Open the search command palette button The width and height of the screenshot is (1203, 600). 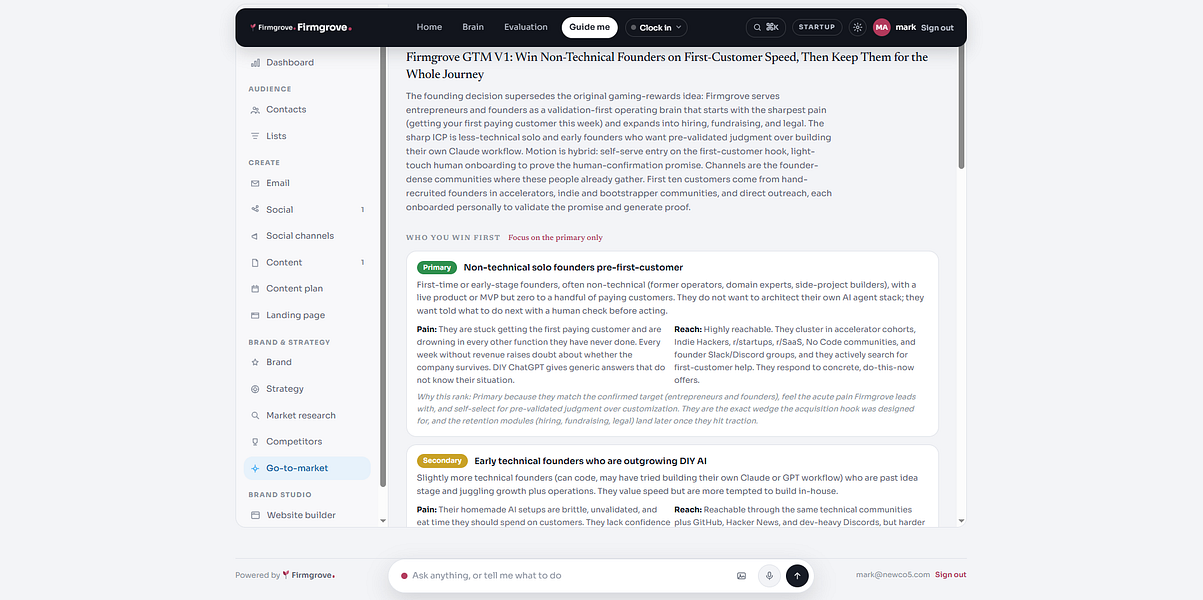pos(766,27)
